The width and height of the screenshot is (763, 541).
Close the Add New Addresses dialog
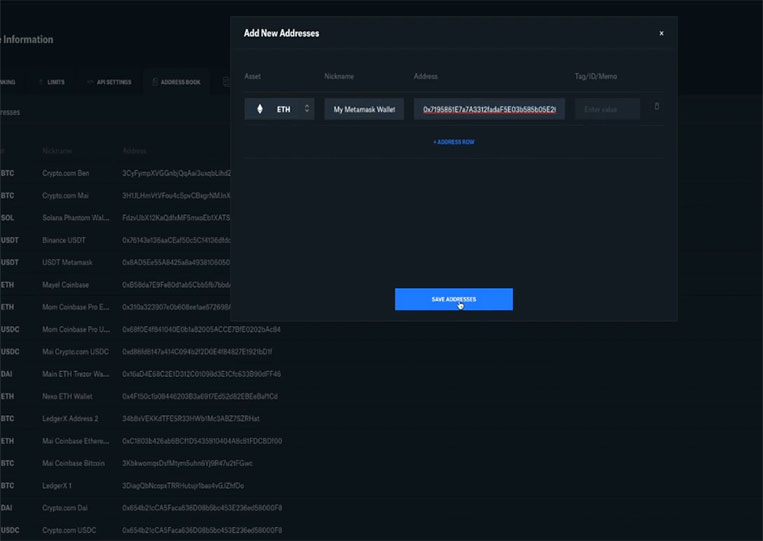coord(661,33)
